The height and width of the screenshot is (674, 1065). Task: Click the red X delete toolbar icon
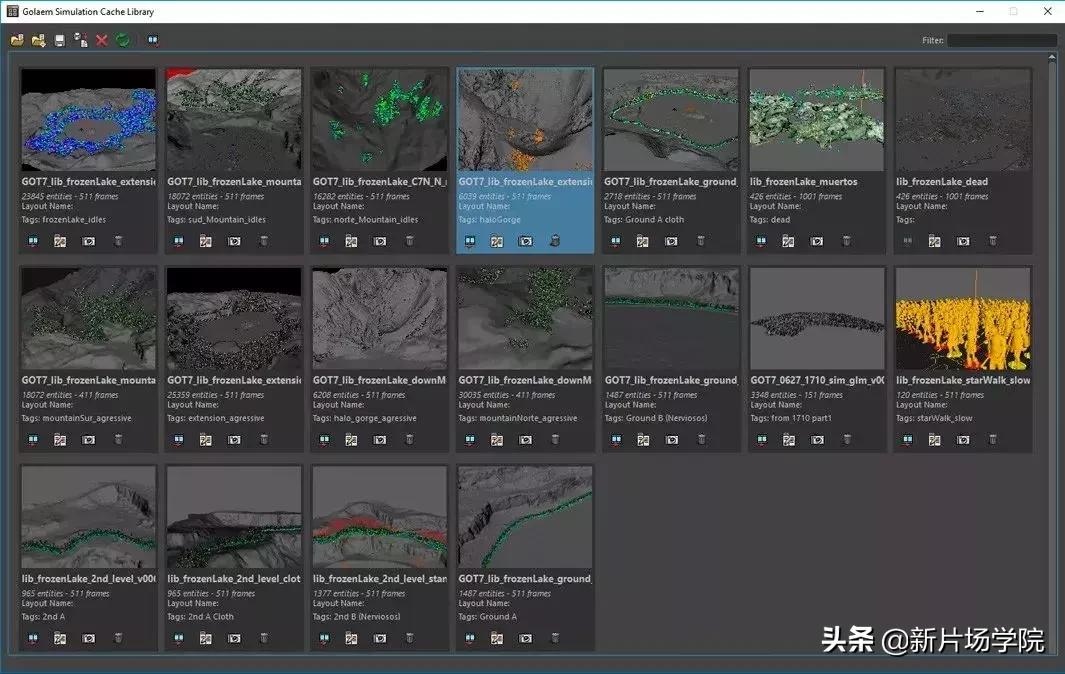100,40
